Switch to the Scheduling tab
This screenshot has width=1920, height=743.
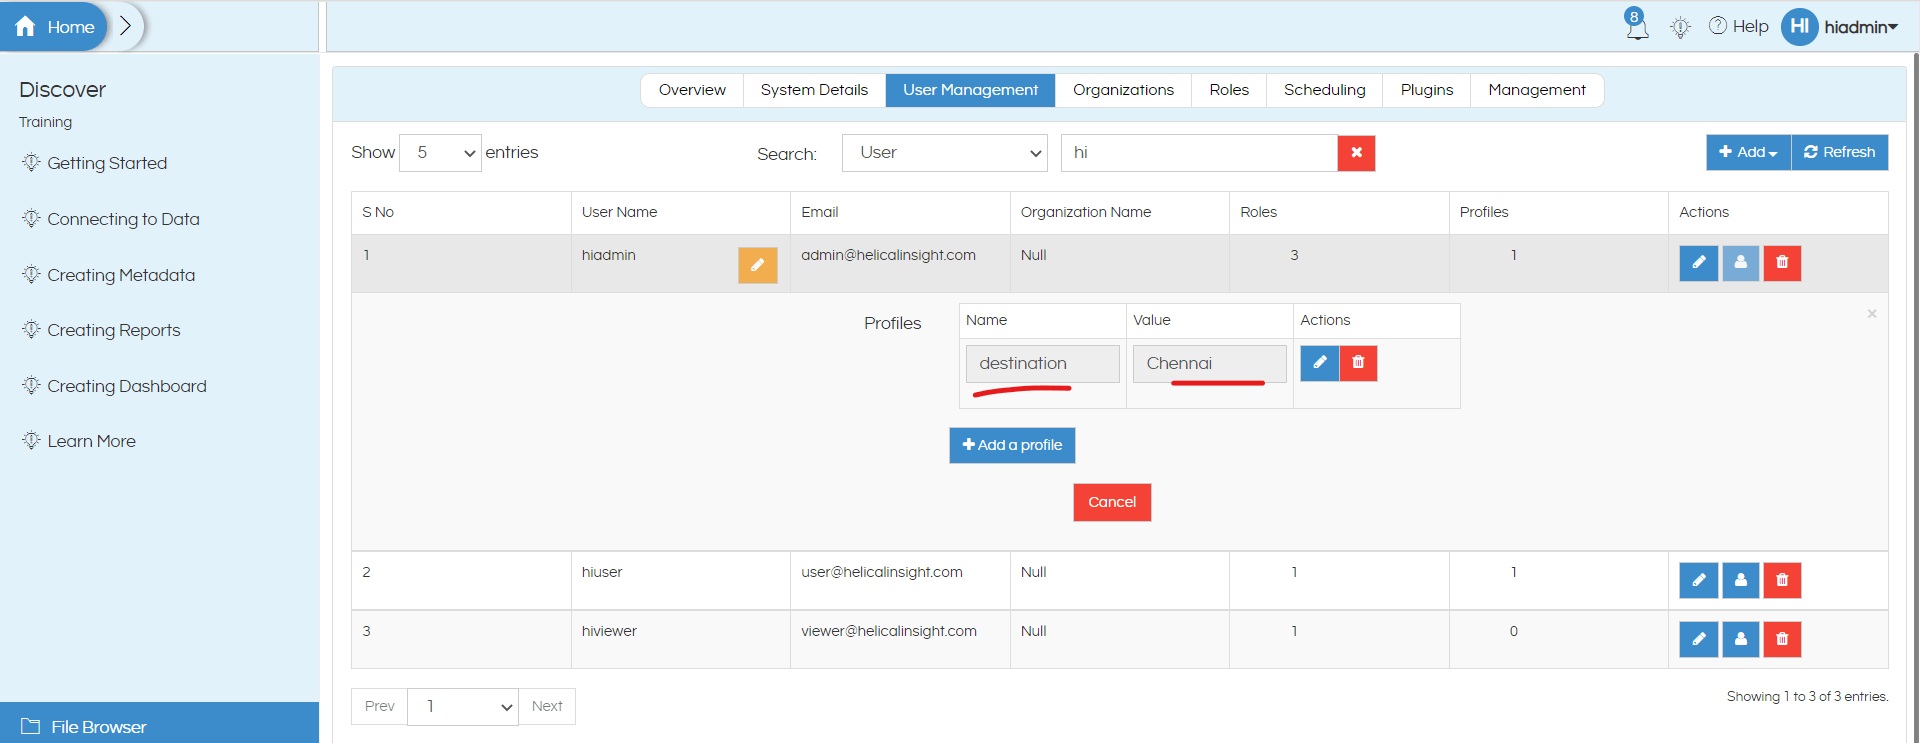point(1324,90)
